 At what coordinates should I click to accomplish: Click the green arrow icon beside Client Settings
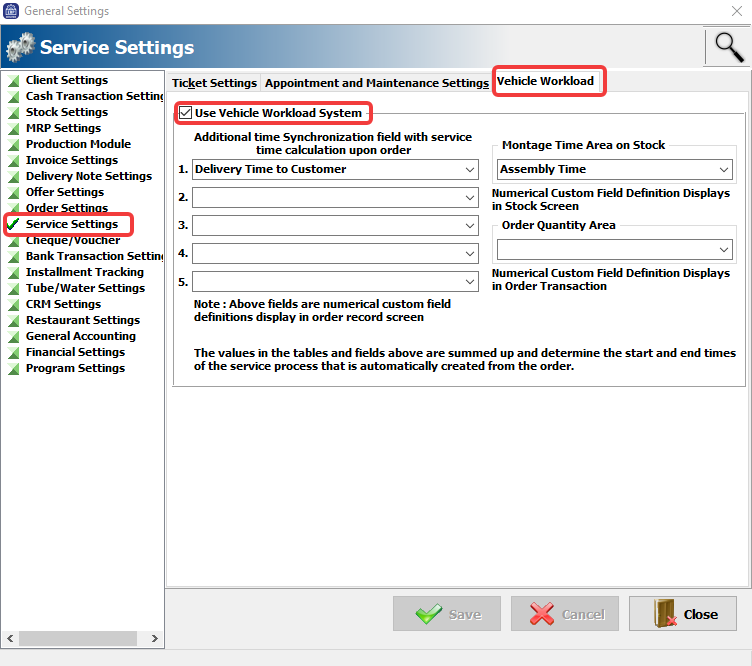[x=13, y=81]
